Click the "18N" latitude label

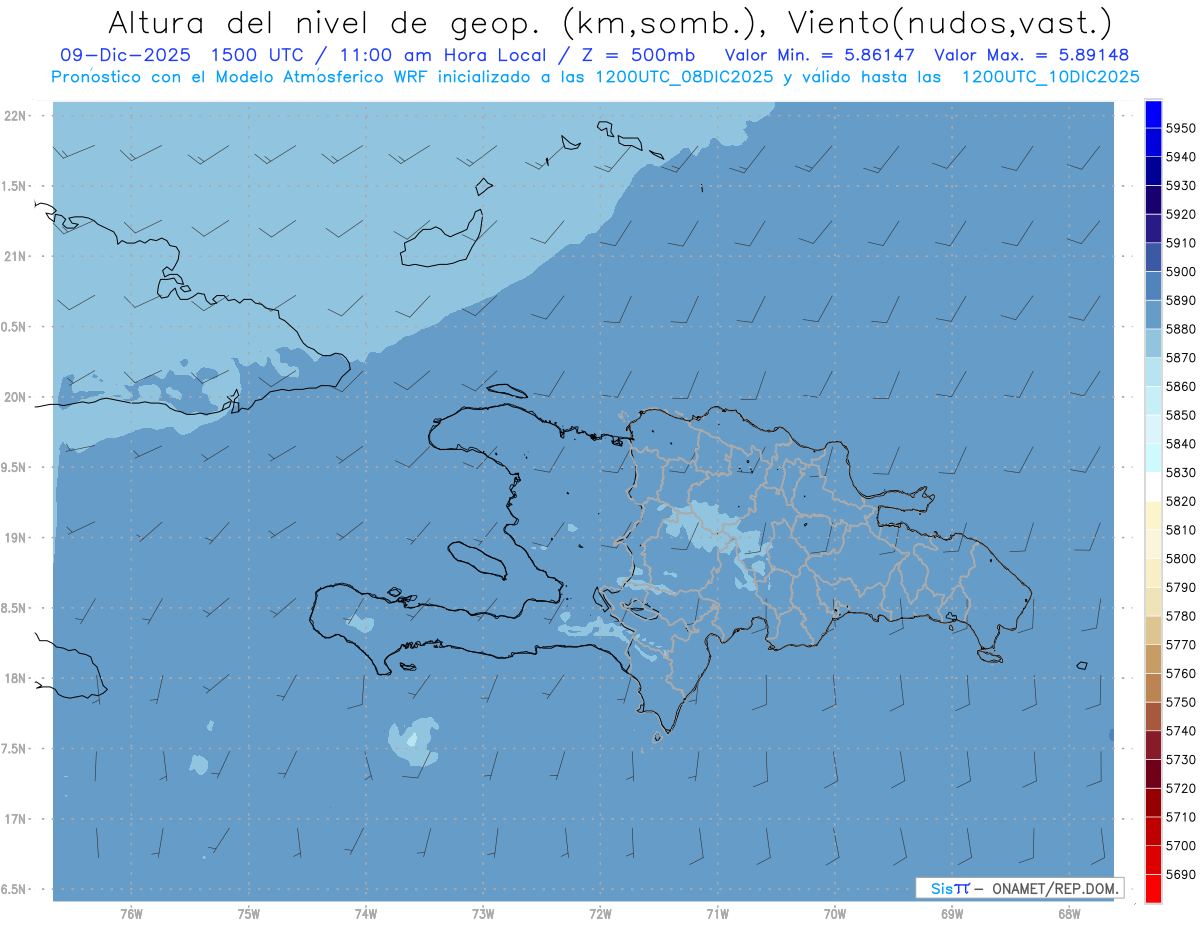pyautogui.click(x=15, y=678)
